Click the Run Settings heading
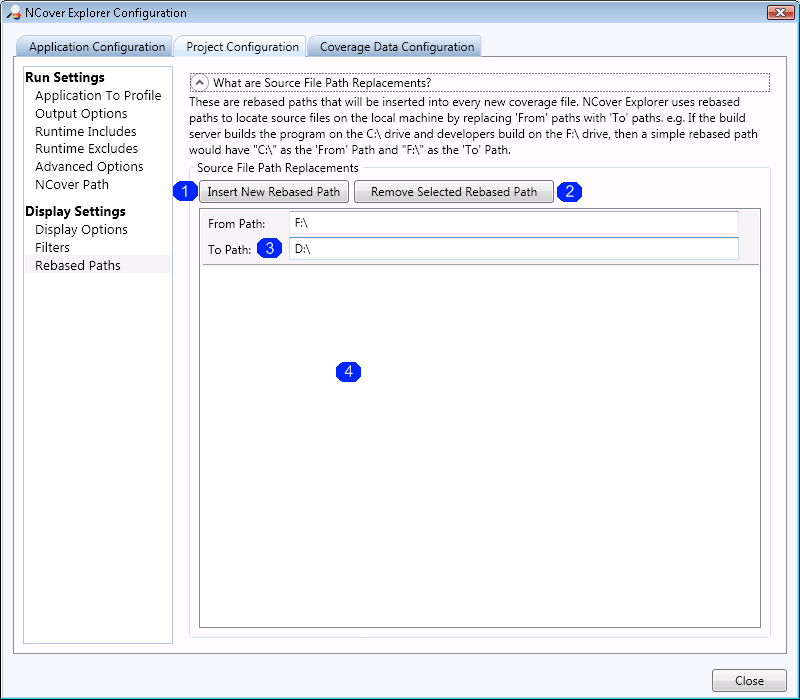This screenshot has height=700, width=800. [x=65, y=78]
